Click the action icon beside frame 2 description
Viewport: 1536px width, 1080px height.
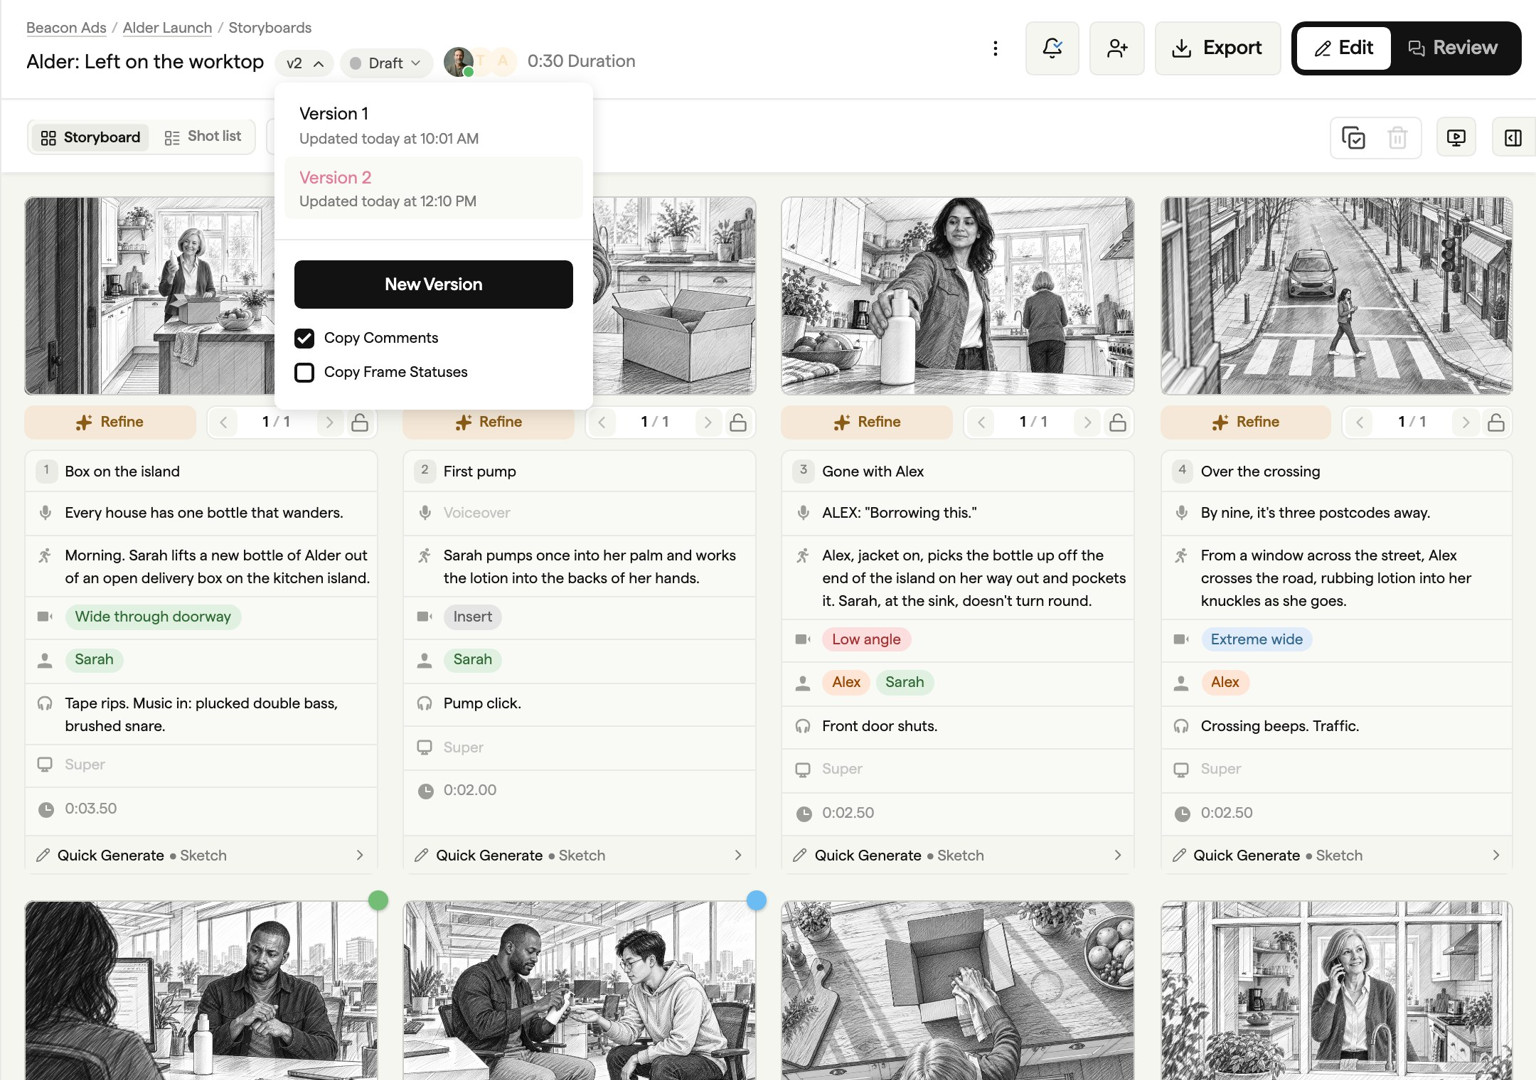point(424,555)
